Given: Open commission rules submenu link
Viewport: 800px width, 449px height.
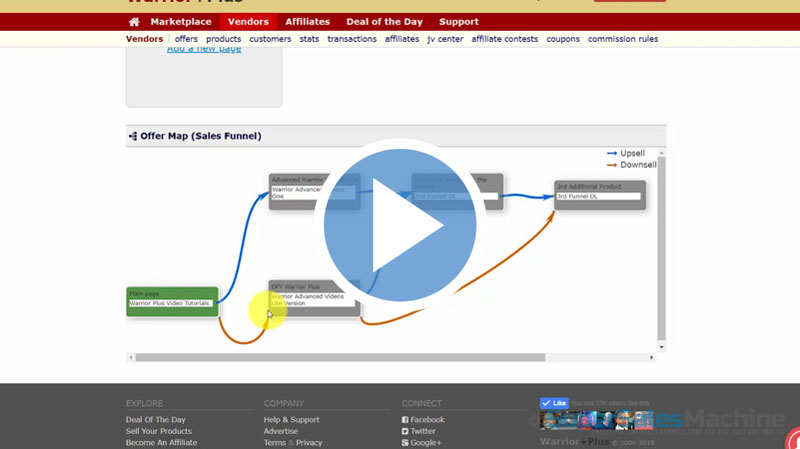Looking at the screenshot, I should click(622, 39).
